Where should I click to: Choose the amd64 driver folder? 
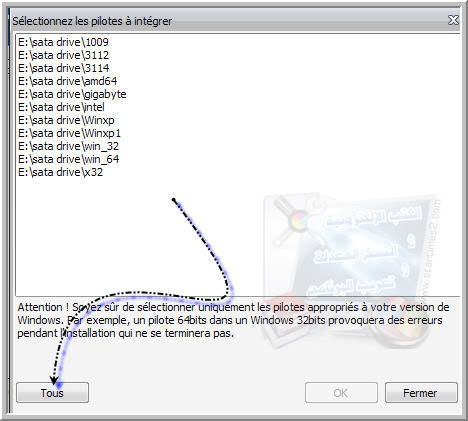point(68,81)
